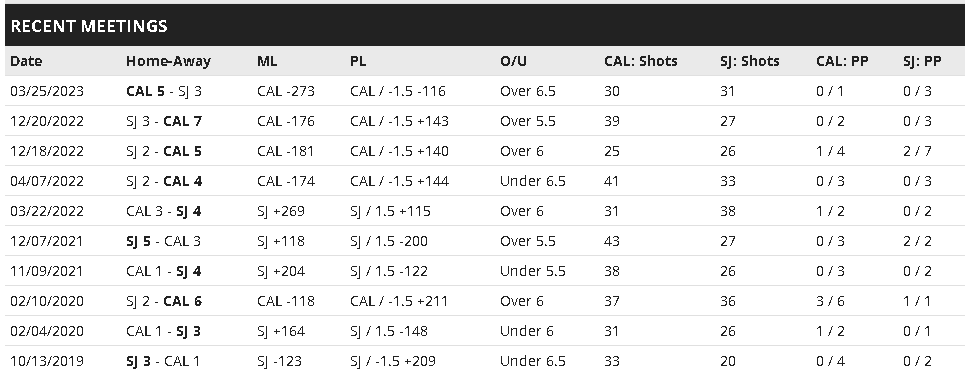This screenshot has height=374, width=970.
Task: Click the Recent Meetings title bar
Action: 485,25
